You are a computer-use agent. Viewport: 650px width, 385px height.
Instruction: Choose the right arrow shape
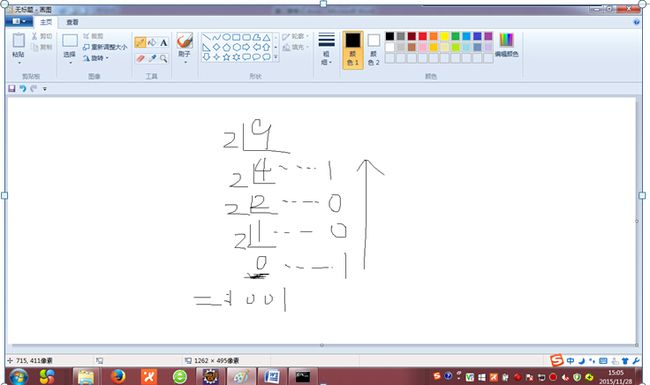[x=246, y=47]
